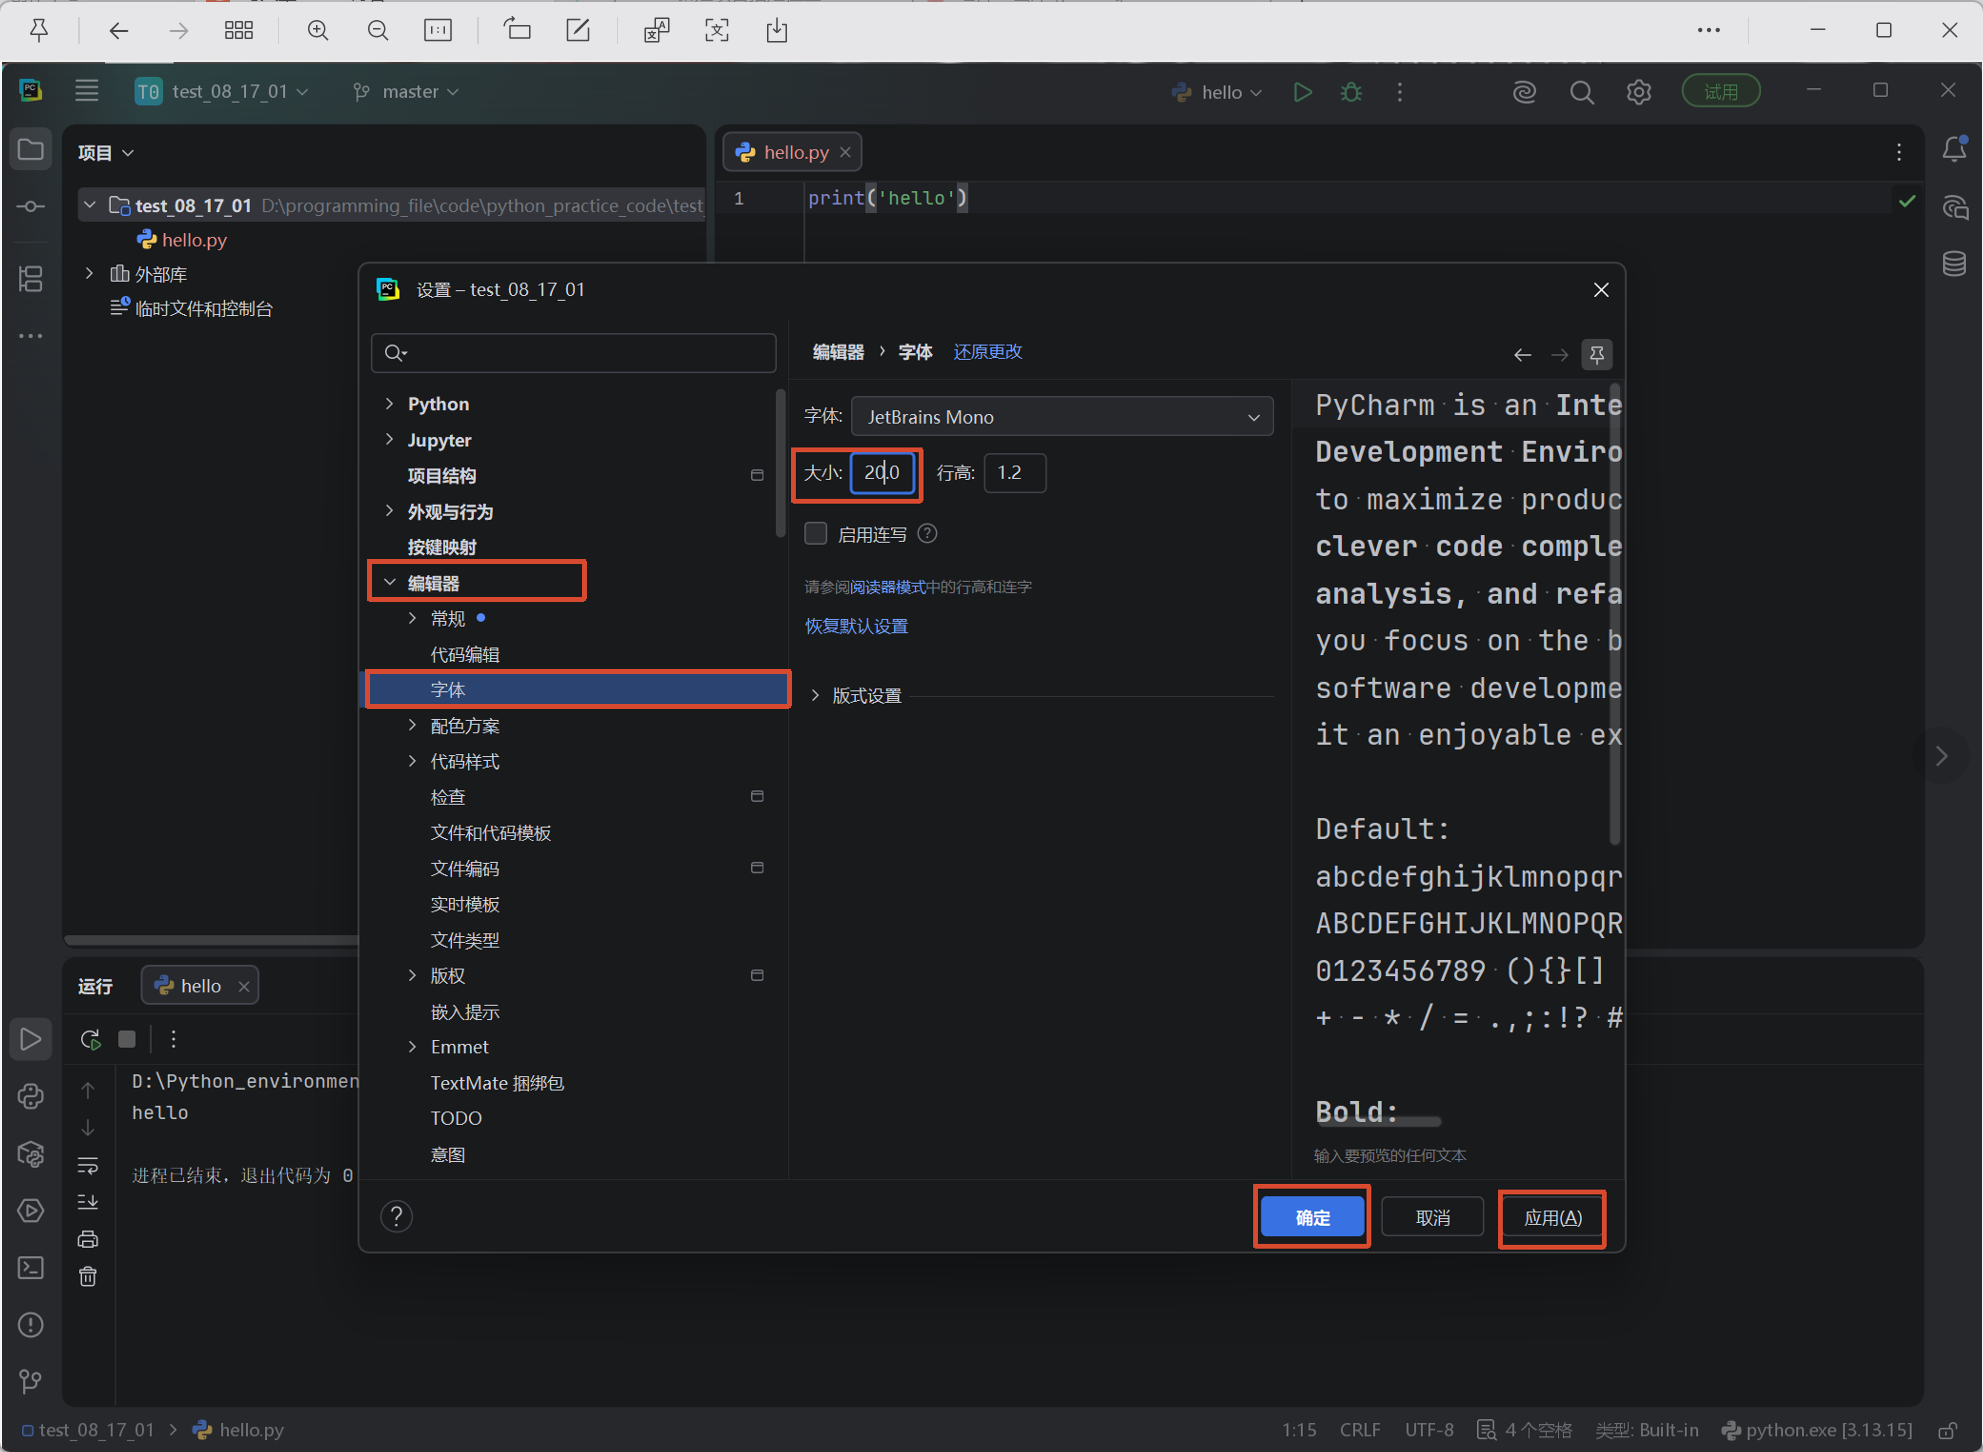Screen dimensions: 1983x1452
Task: Open the Structure tool window icon
Action: pyautogui.click(x=31, y=278)
